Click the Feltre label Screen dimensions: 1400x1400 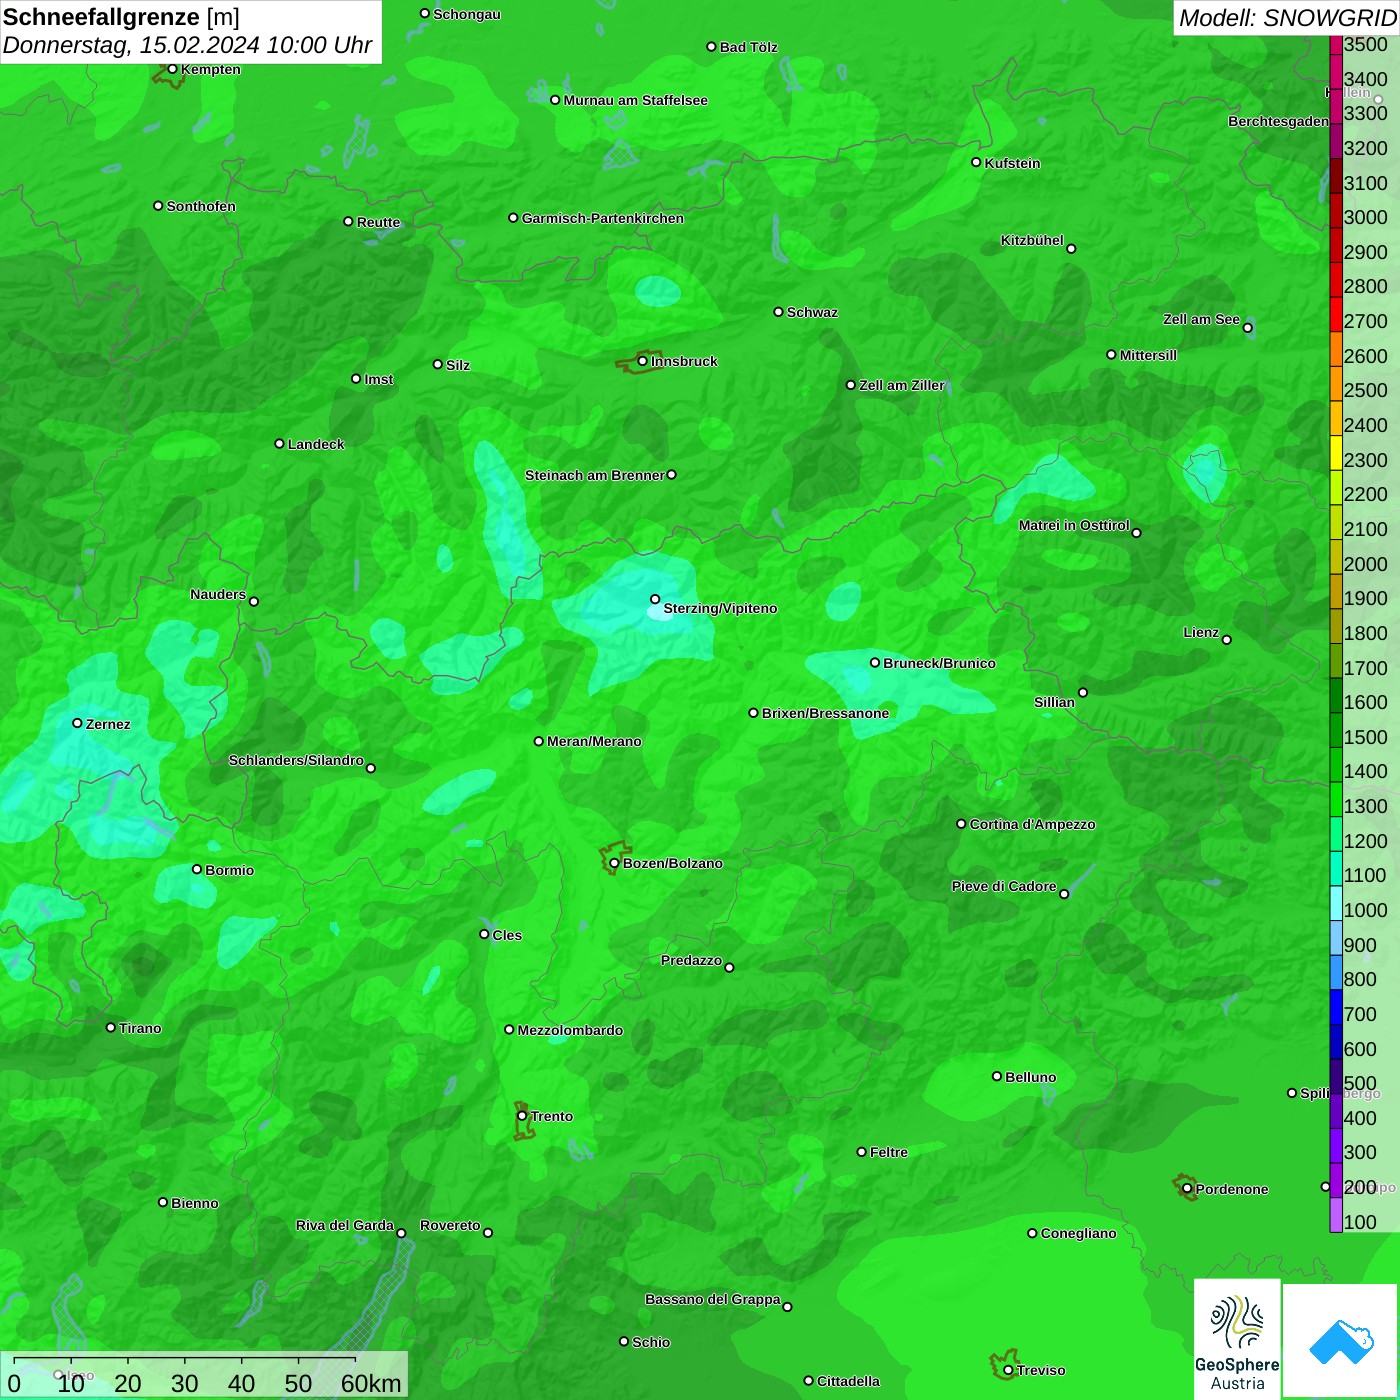(x=889, y=1152)
